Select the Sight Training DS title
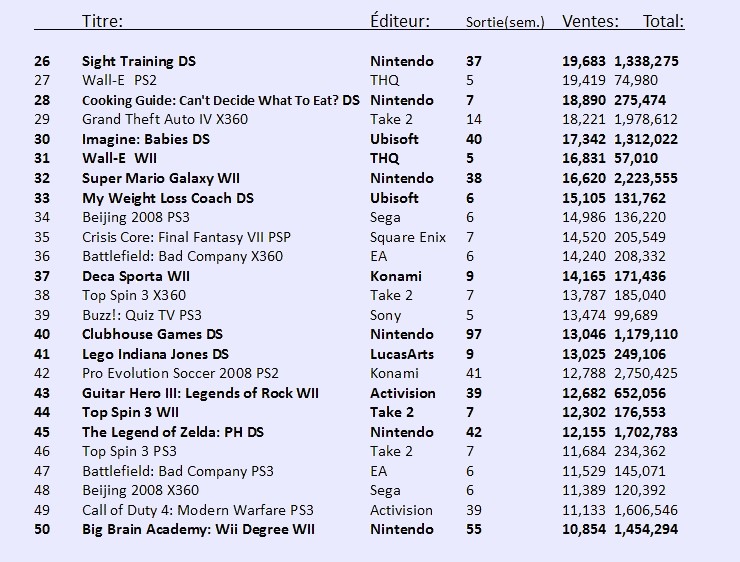 (x=139, y=61)
